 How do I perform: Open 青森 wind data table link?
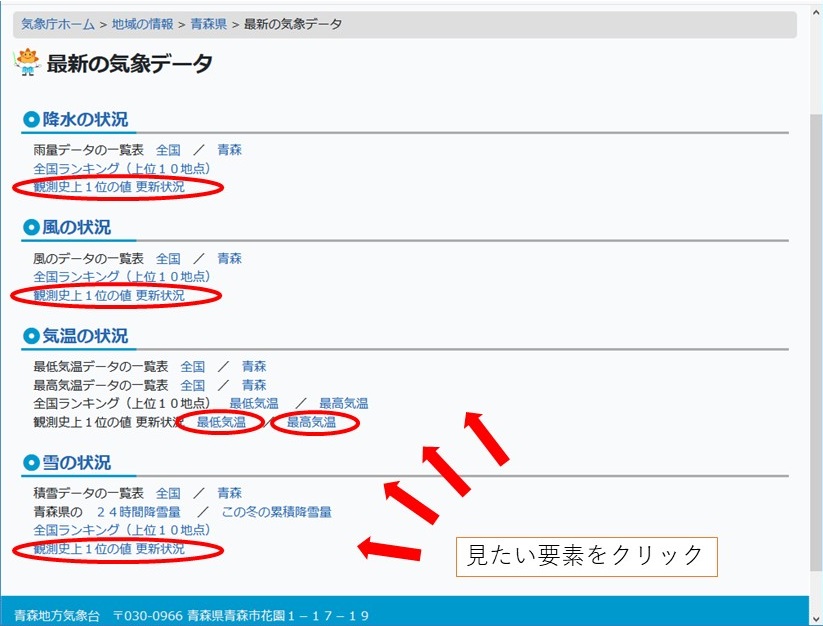[x=229, y=259]
